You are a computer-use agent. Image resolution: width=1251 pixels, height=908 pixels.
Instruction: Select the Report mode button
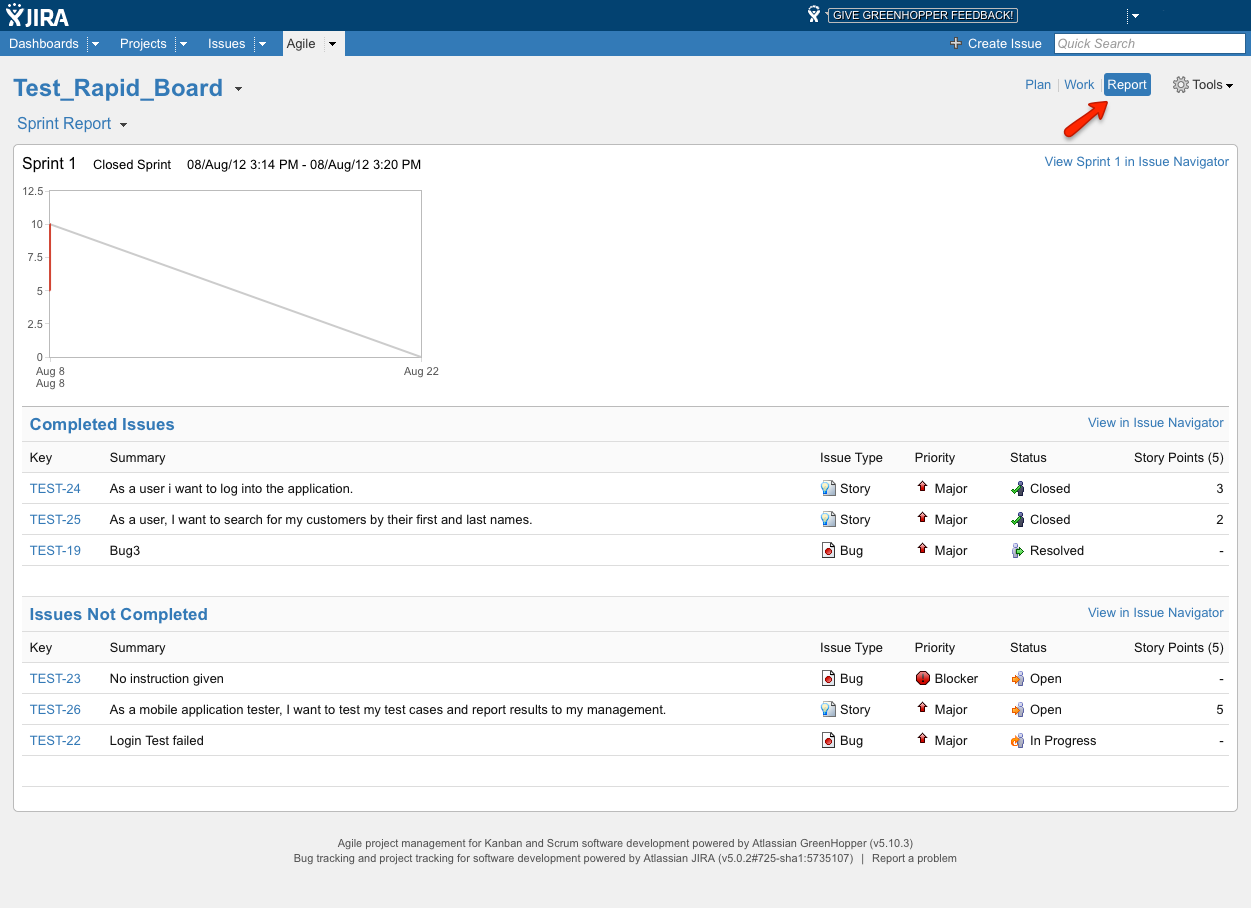(1127, 85)
